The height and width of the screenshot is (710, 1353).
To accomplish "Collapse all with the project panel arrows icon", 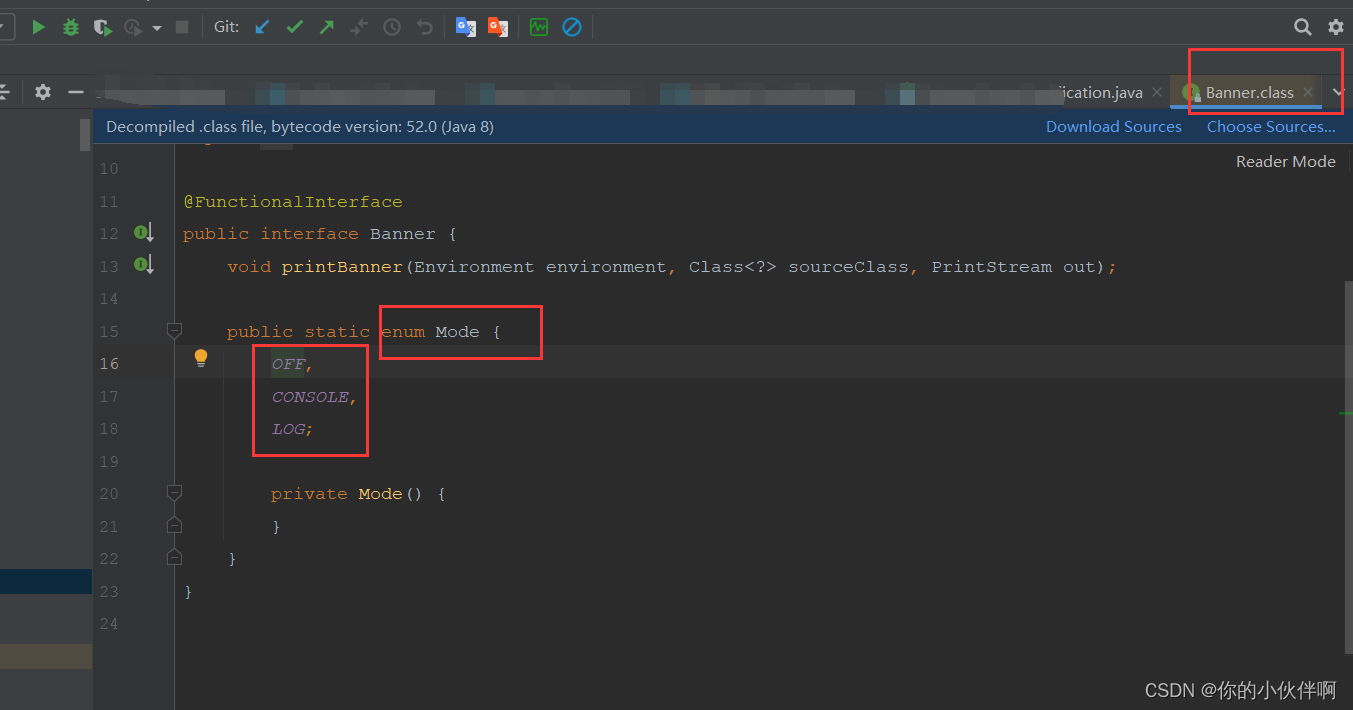I will [4, 92].
